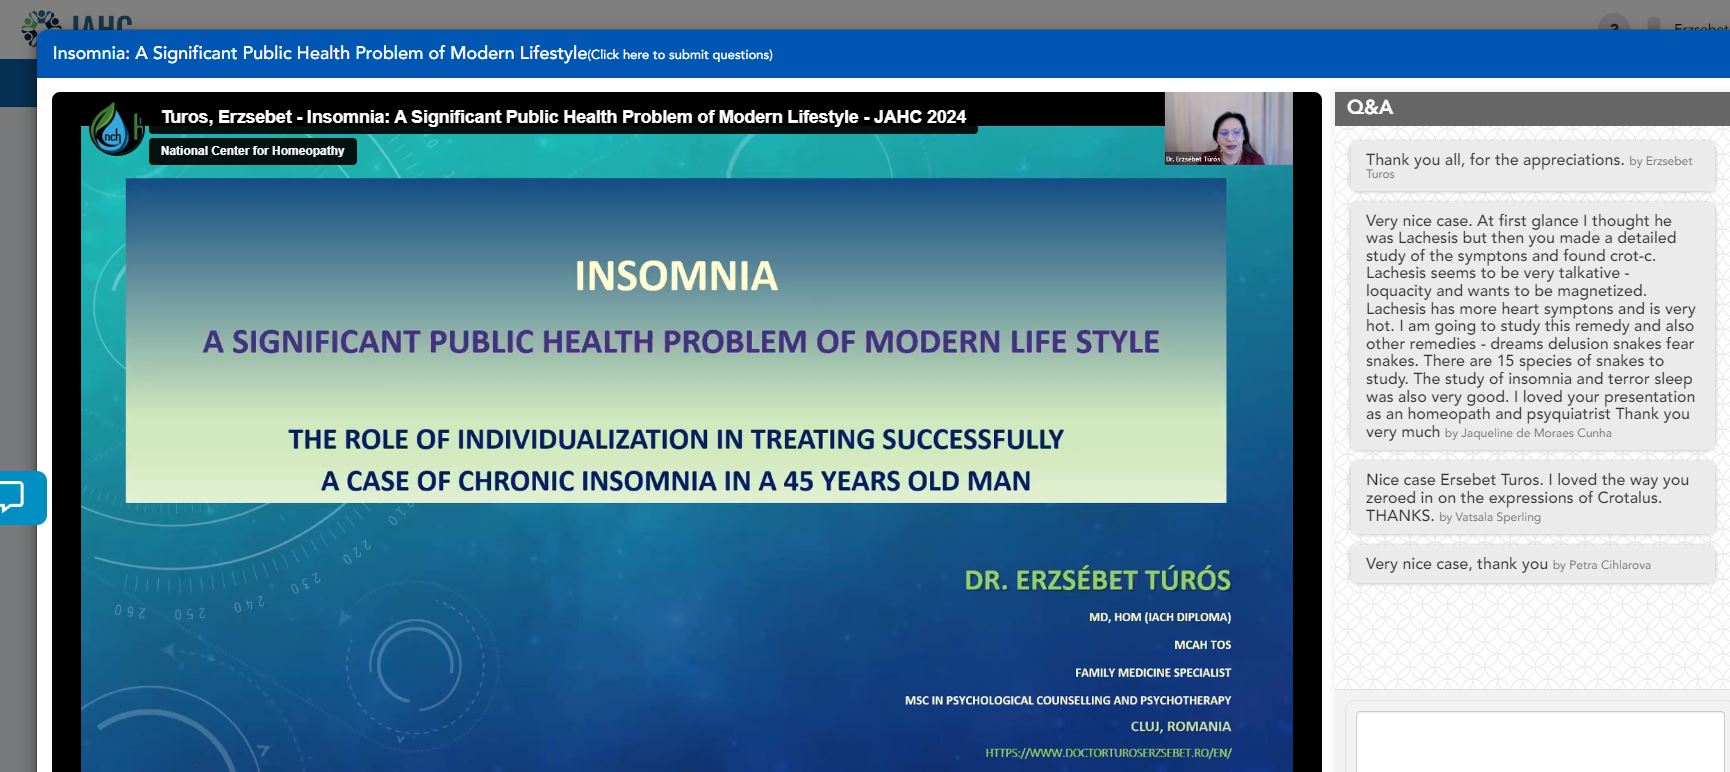Click the Insomnia session title in blue bar

point(320,54)
